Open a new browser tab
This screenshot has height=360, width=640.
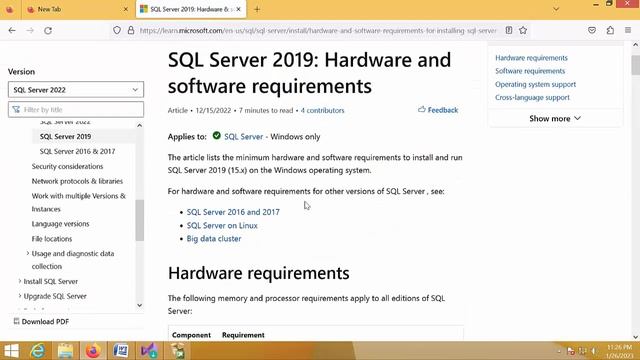pos(257,9)
